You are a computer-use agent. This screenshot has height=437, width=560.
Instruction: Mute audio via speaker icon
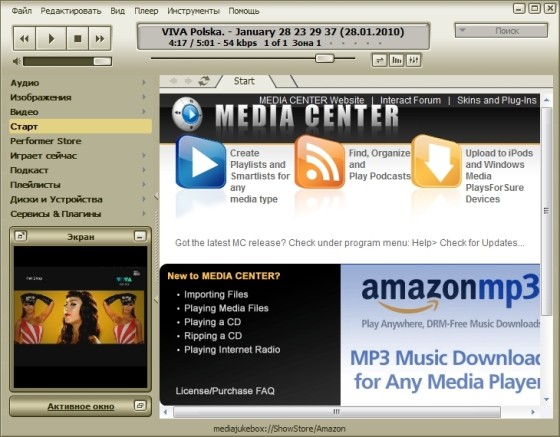(16, 61)
